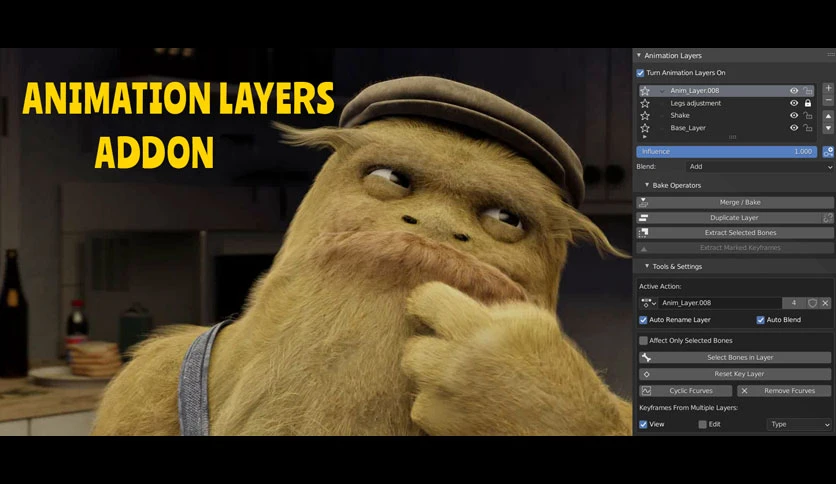Expand layer list filter options triangle
Viewport: 836px width, 484px height.
click(x=645, y=137)
